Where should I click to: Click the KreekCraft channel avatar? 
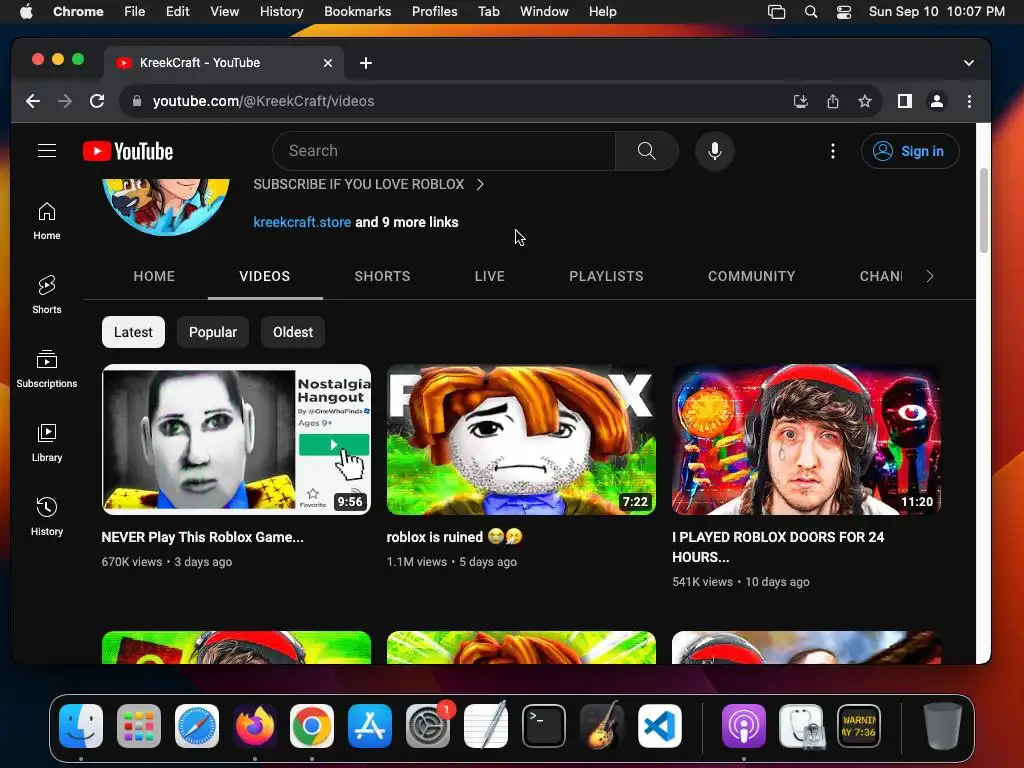click(166, 206)
